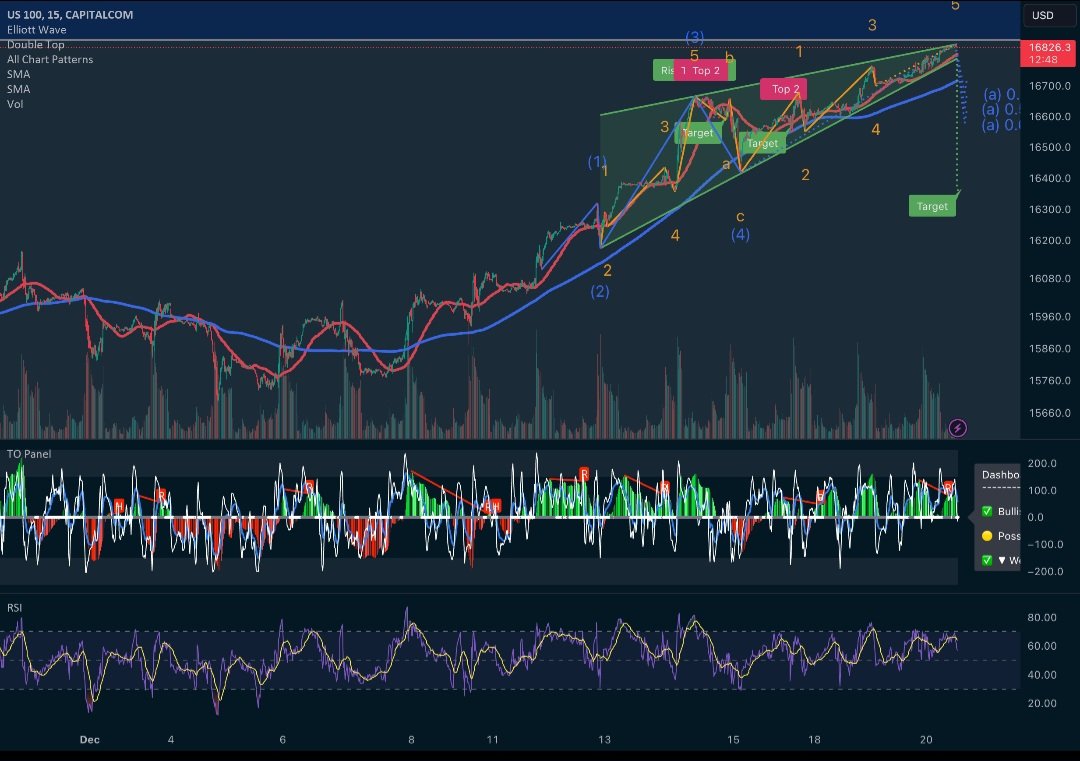Click the 16080.0 price scale value
The width and height of the screenshot is (1080, 761).
[x=1050, y=278]
